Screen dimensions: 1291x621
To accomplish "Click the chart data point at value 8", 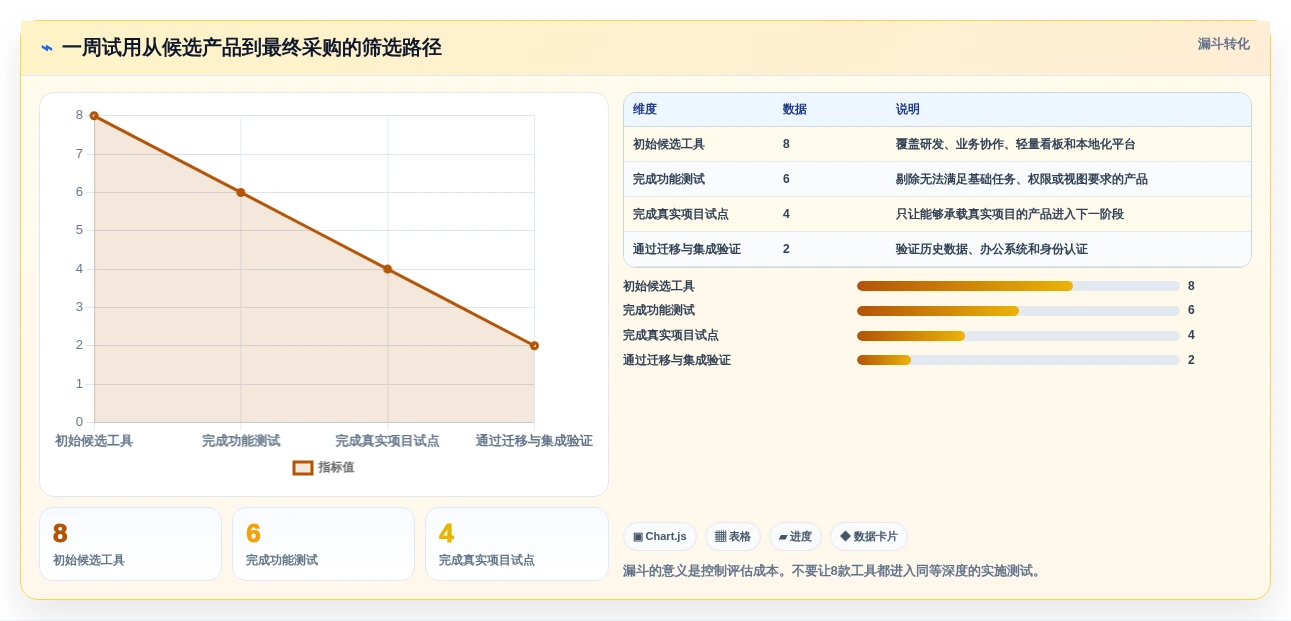I will (x=94, y=116).
